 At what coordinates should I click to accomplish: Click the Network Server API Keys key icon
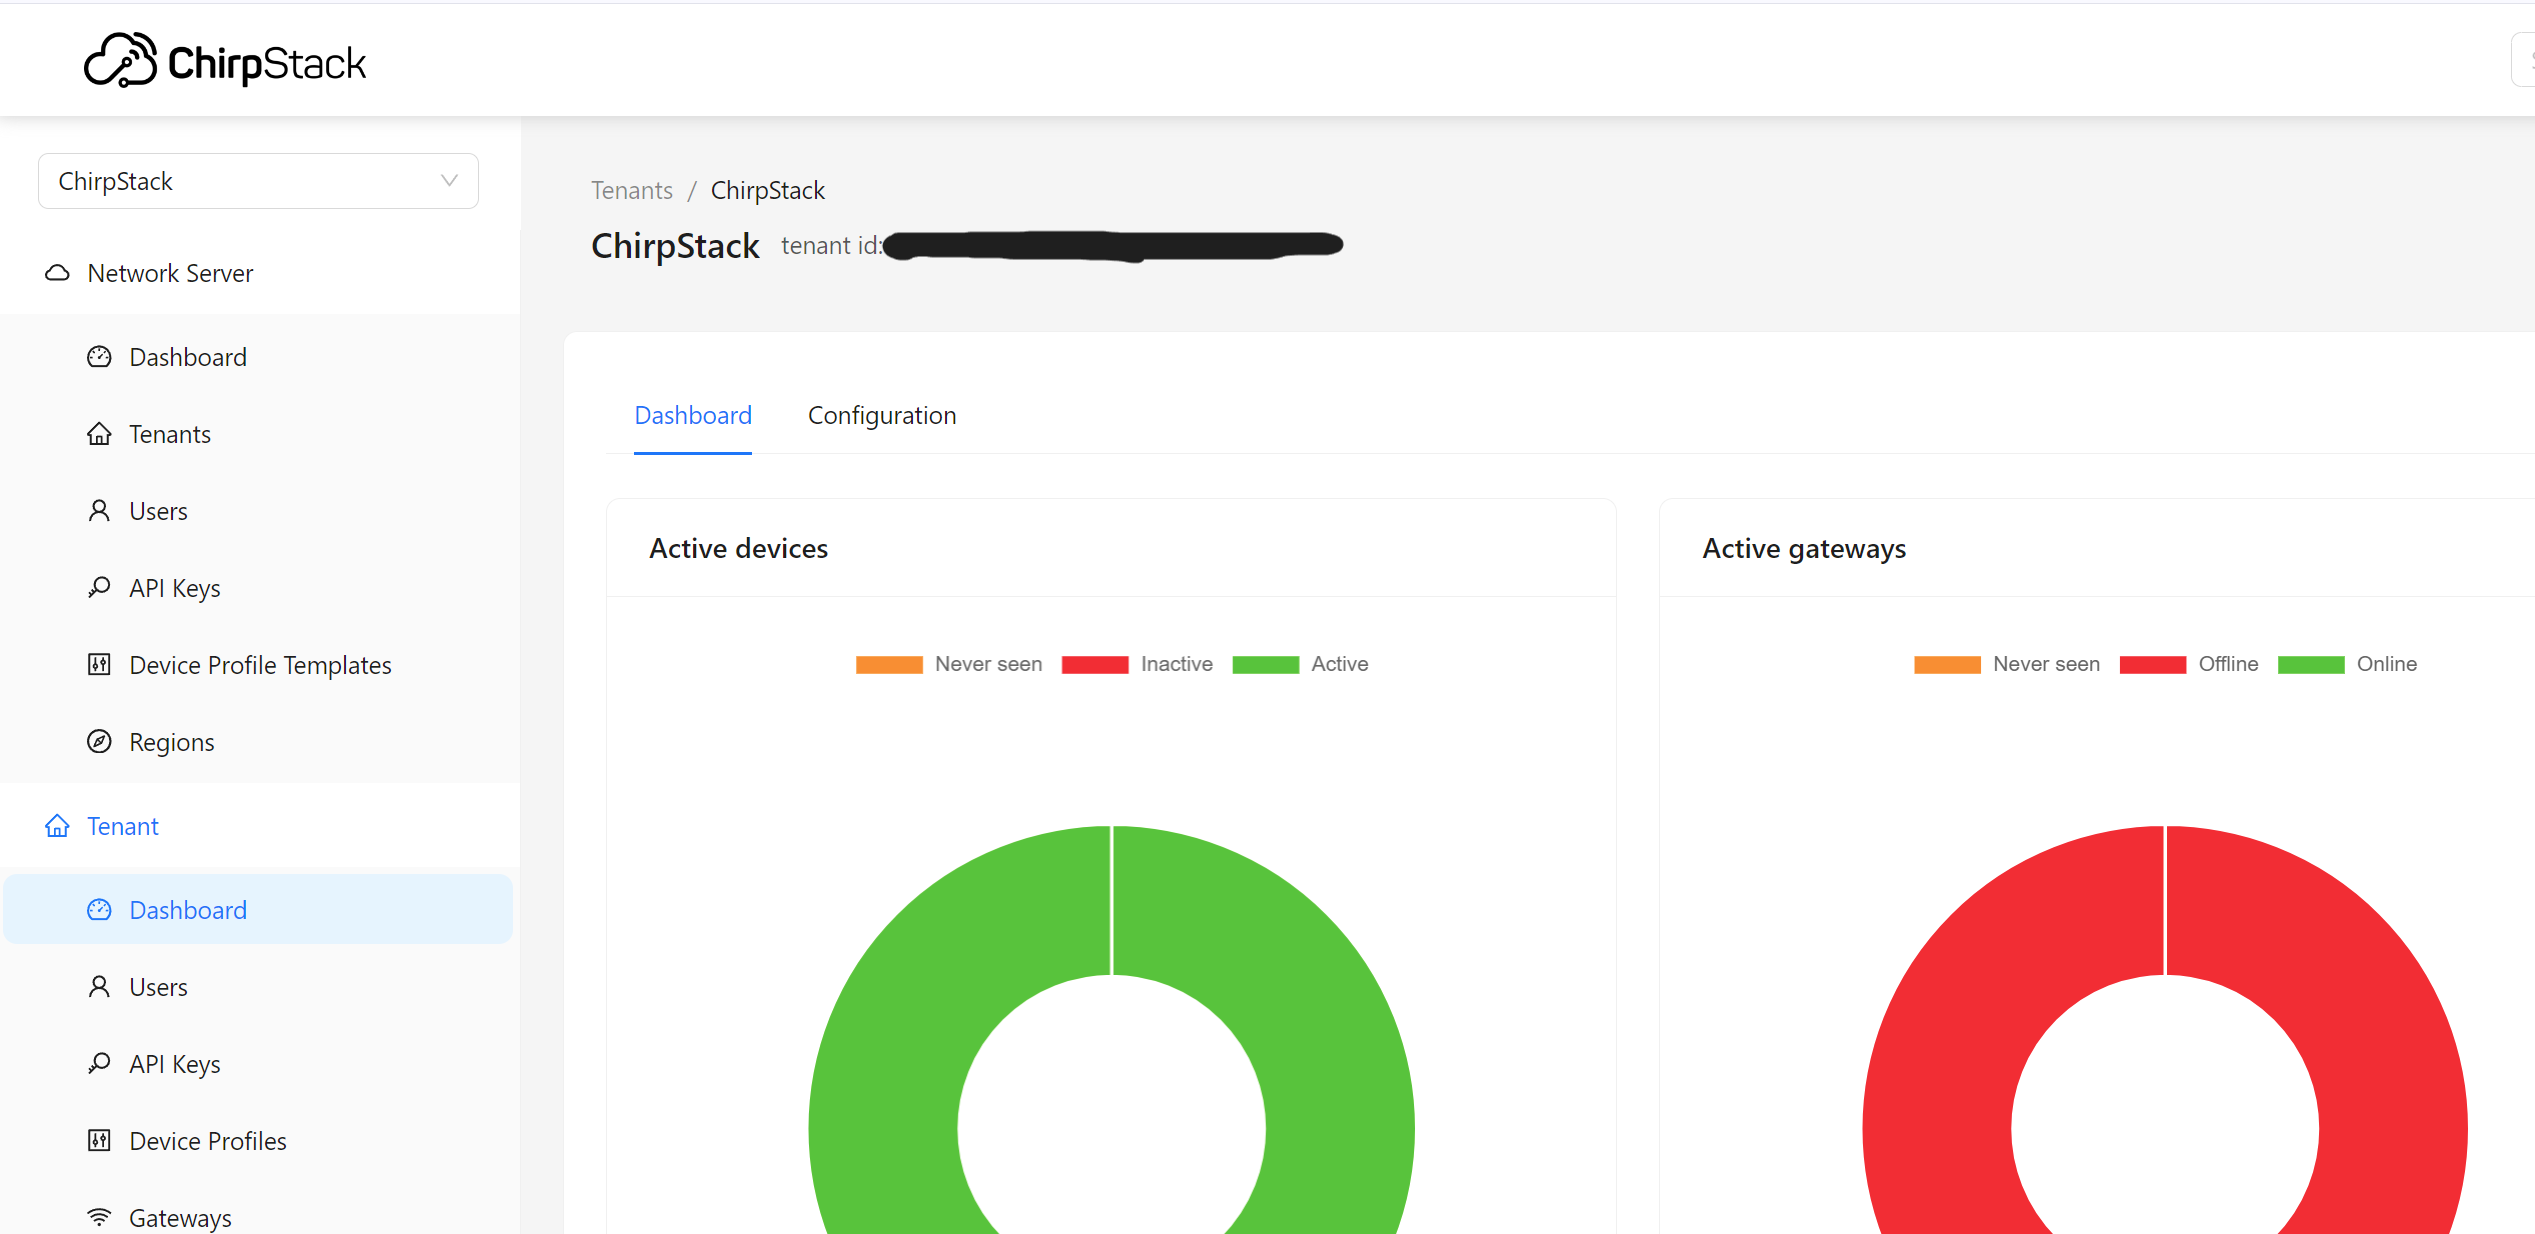[99, 588]
